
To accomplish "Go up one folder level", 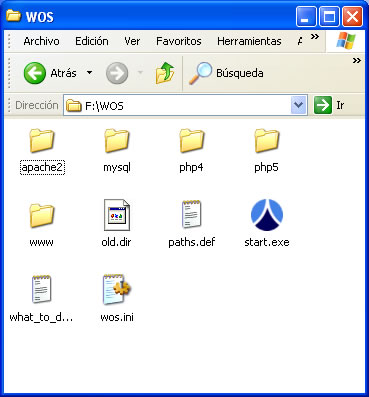I will click(x=165, y=73).
